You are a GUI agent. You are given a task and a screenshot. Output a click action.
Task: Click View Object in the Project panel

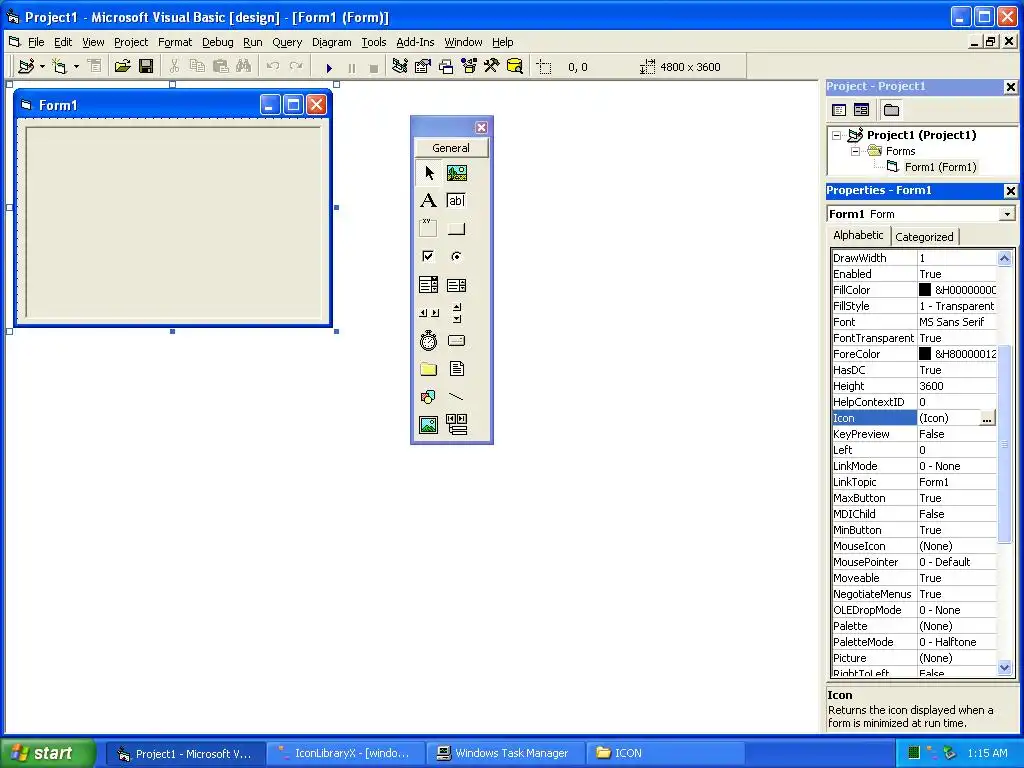[x=861, y=110]
